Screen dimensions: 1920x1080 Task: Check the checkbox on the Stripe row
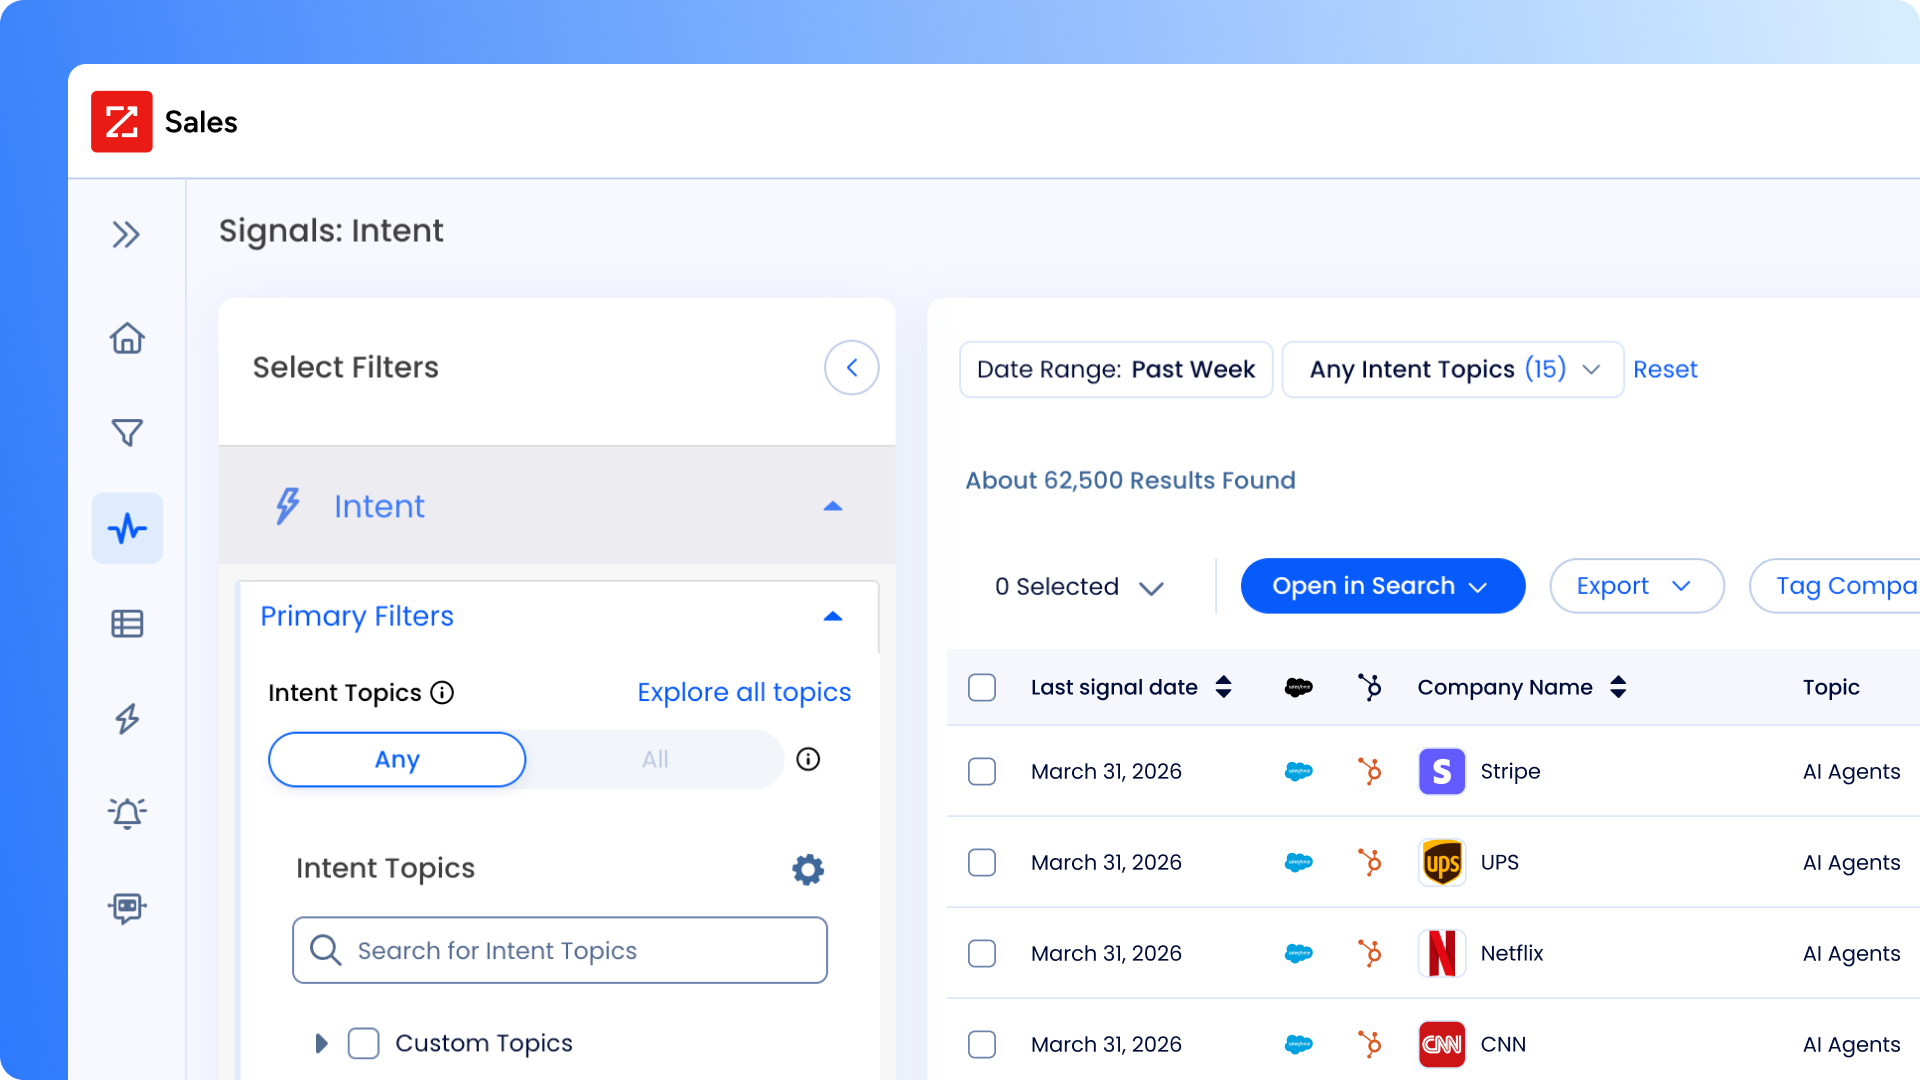tap(982, 771)
